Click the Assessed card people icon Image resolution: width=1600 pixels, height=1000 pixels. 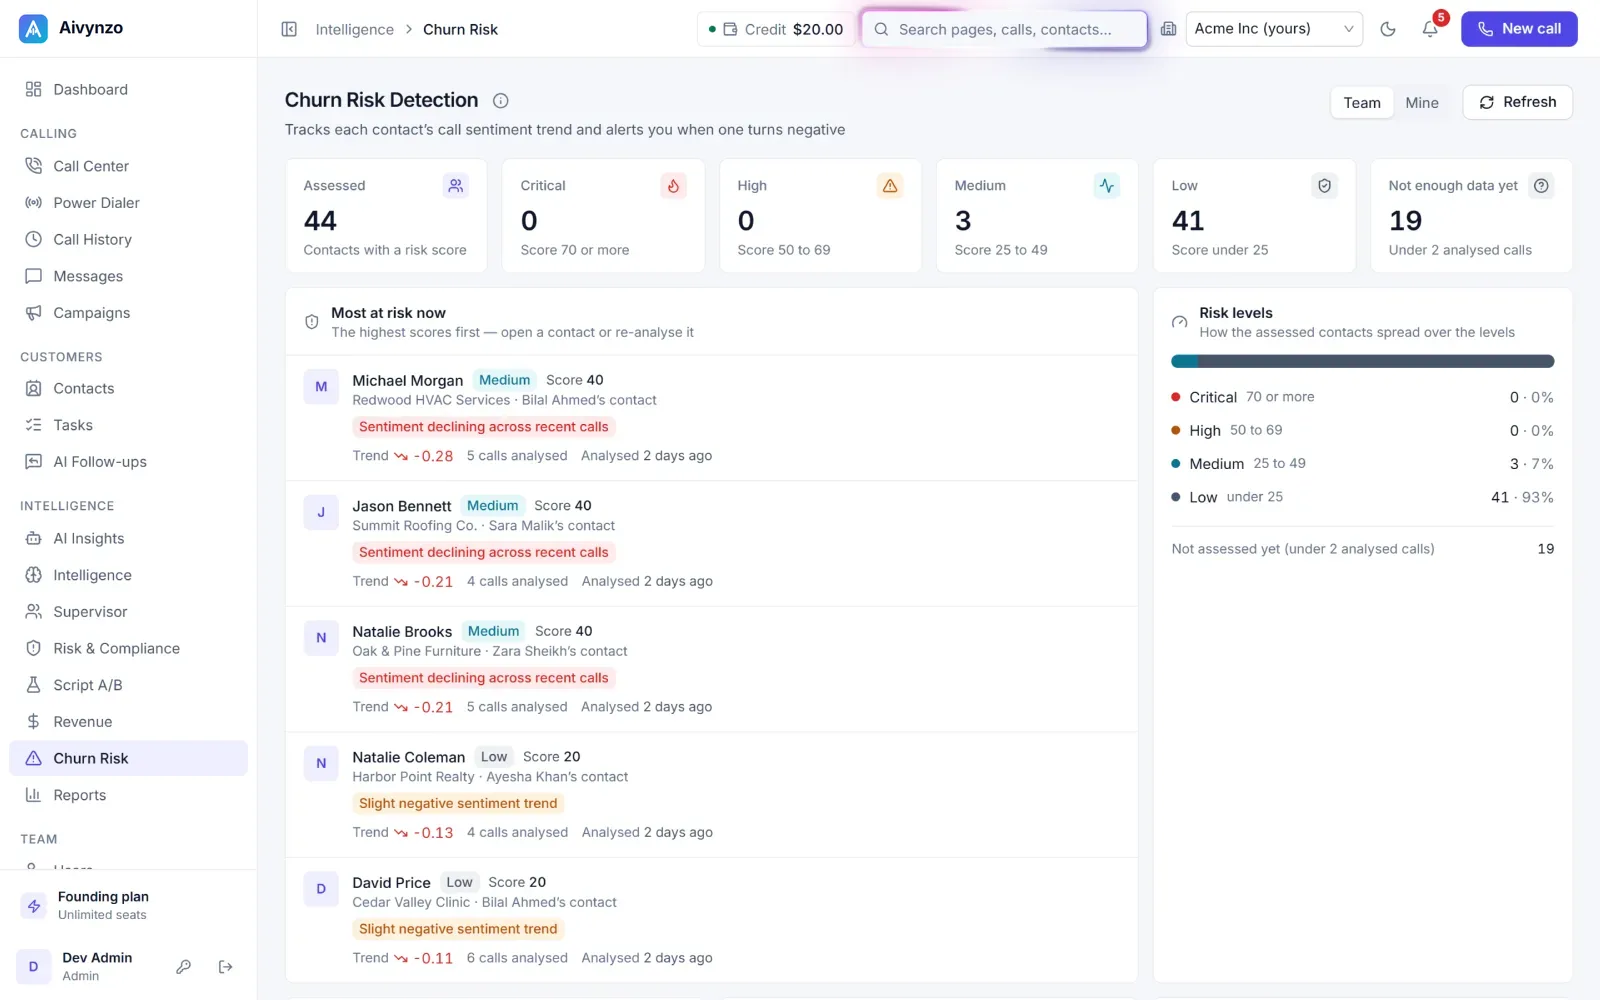coord(456,186)
